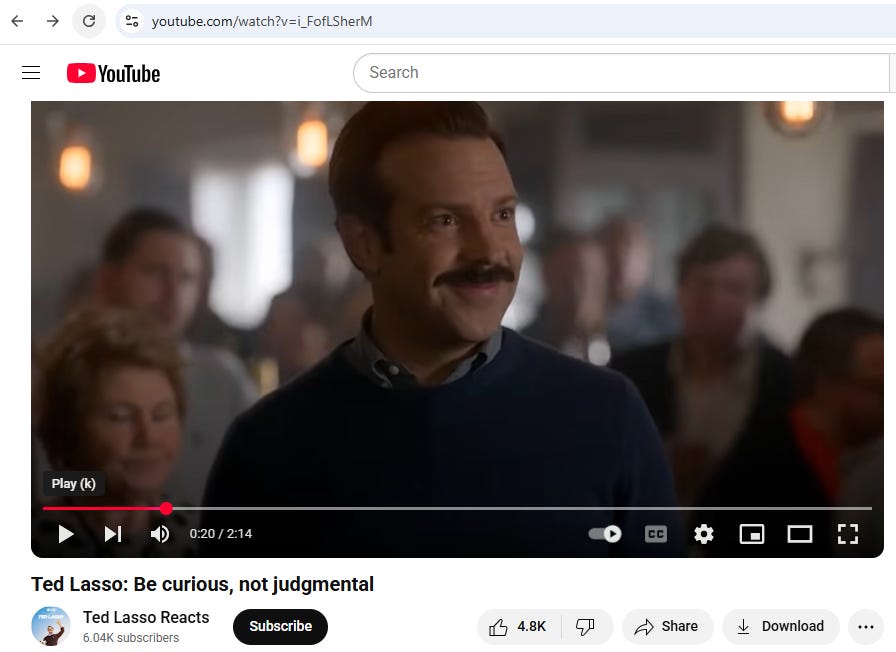Screen dimensions: 896x652
Task: Subscribe to Ted Lasso Reacts
Action: [x=280, y=626]
